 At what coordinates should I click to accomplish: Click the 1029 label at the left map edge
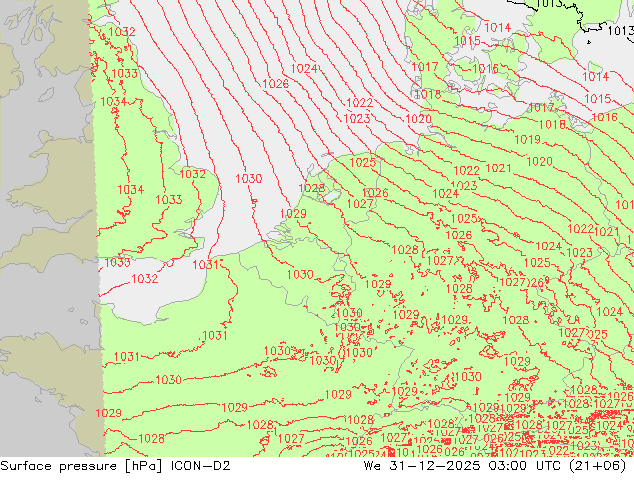coord(108,413)
